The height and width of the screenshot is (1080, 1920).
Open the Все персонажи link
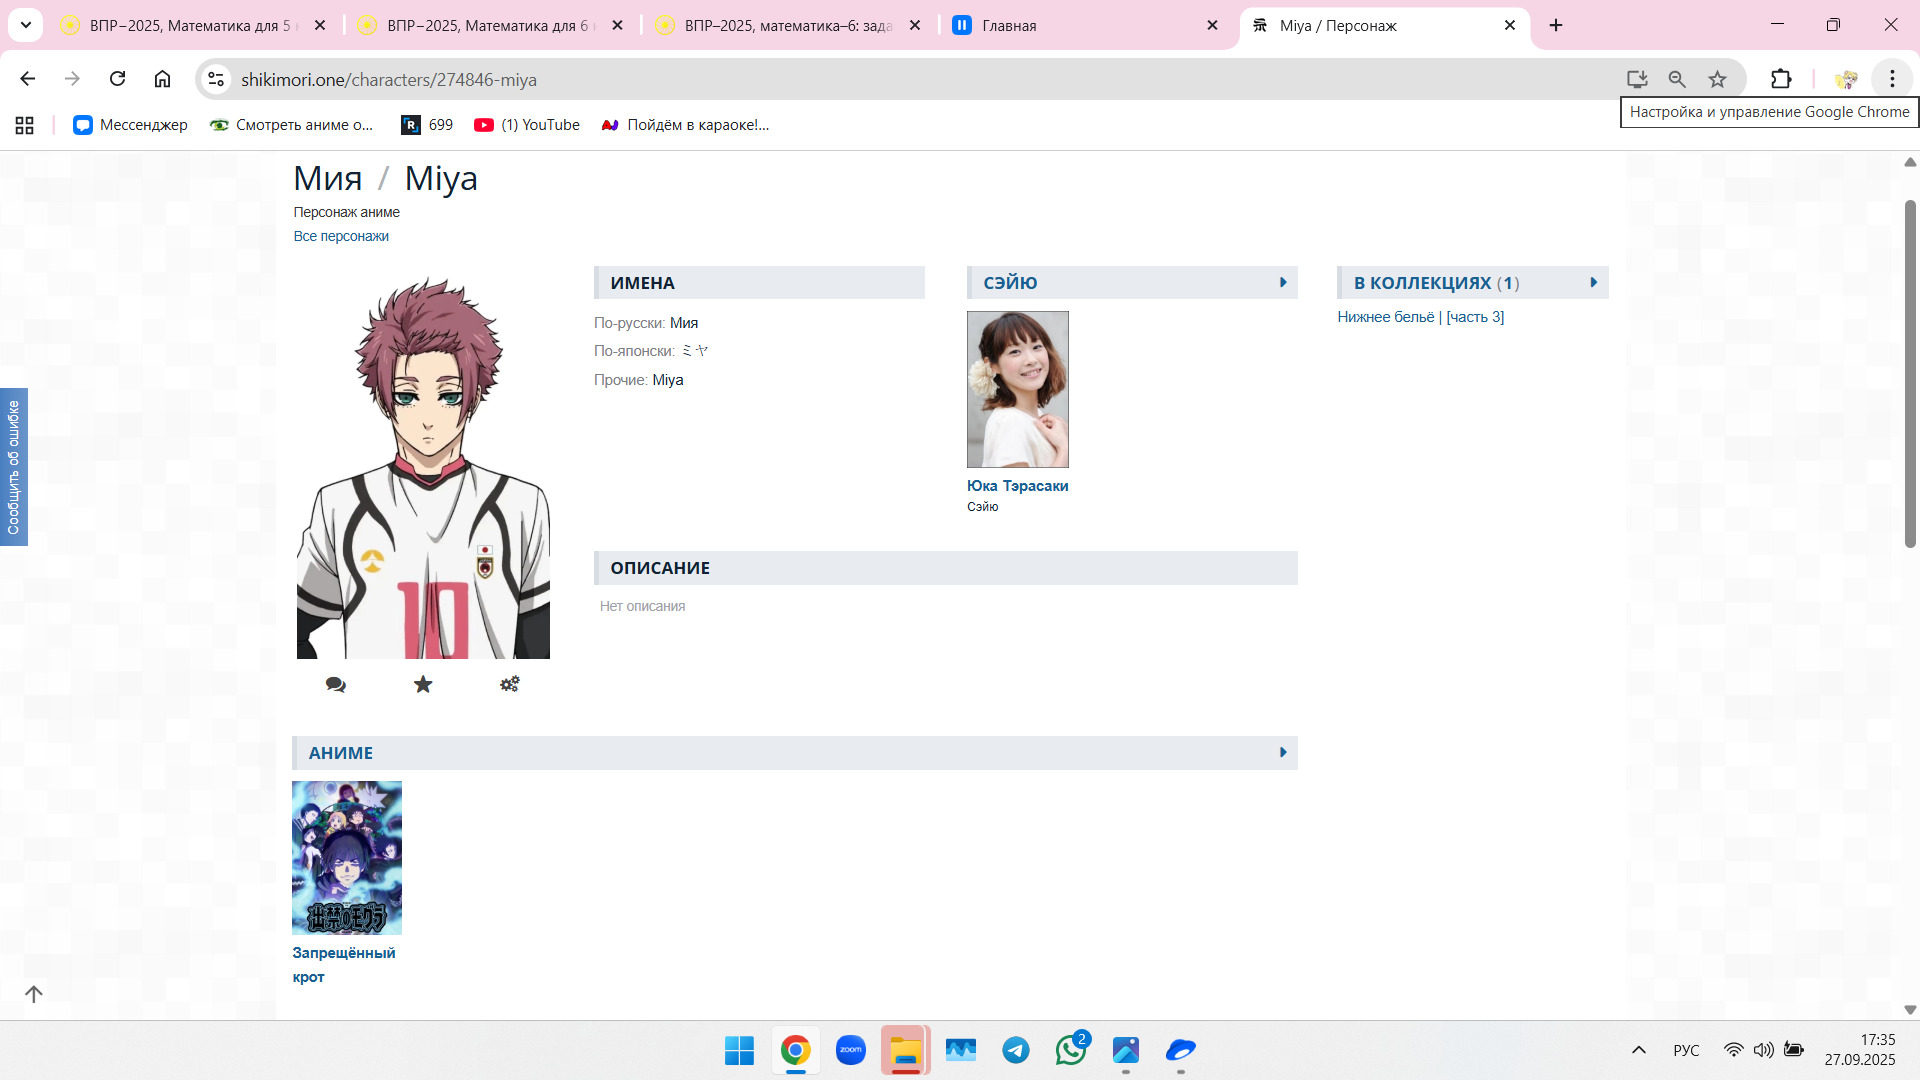coord(341,236)
